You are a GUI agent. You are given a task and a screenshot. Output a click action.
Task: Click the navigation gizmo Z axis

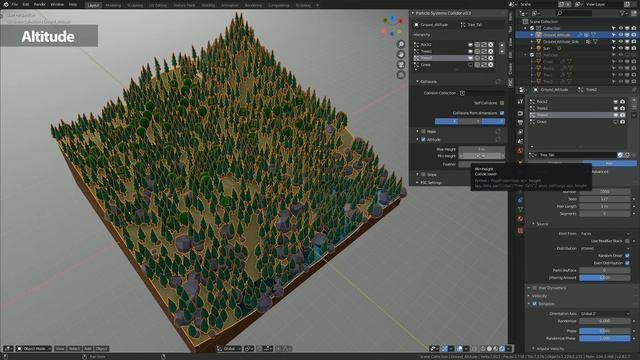click(392, 19)
